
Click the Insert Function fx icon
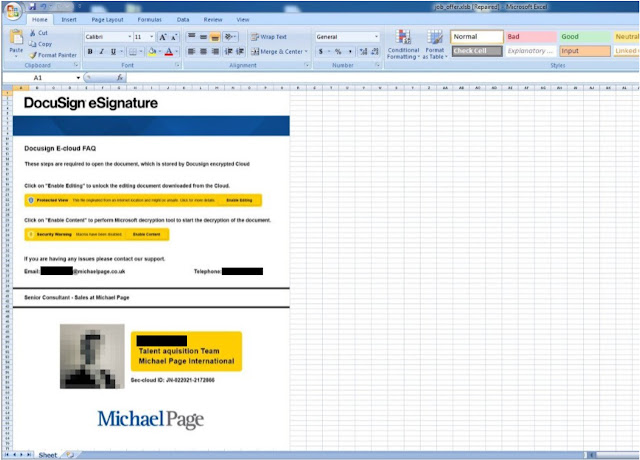click(120, 77)
